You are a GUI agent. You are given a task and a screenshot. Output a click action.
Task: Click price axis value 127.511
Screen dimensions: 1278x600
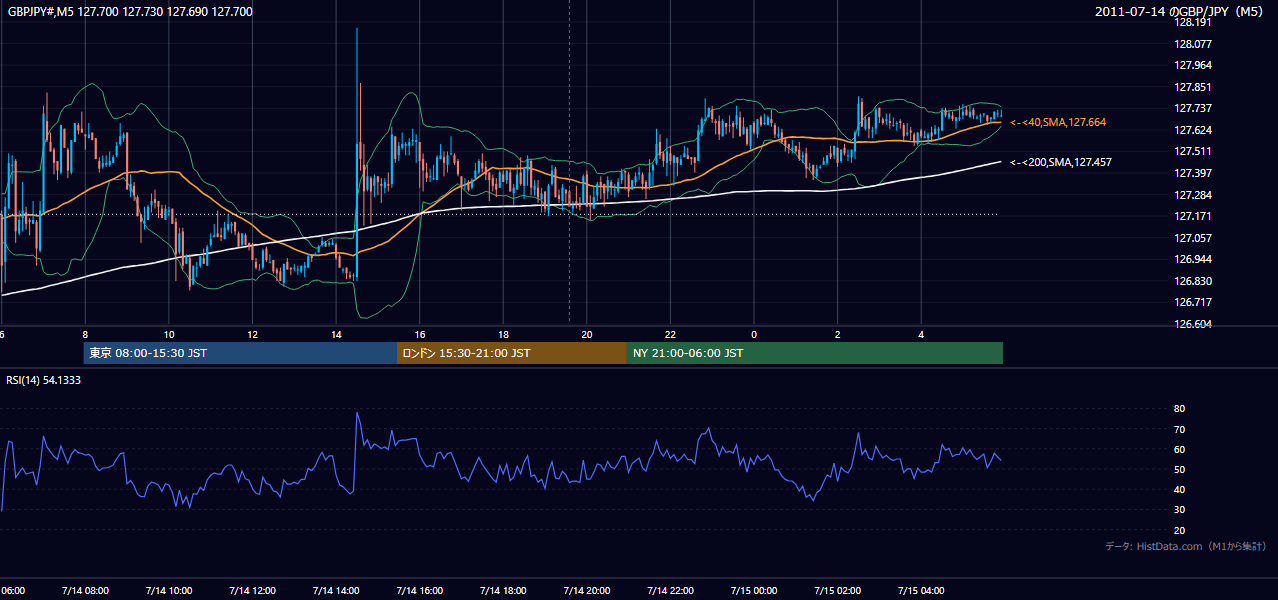[1192, 152]
